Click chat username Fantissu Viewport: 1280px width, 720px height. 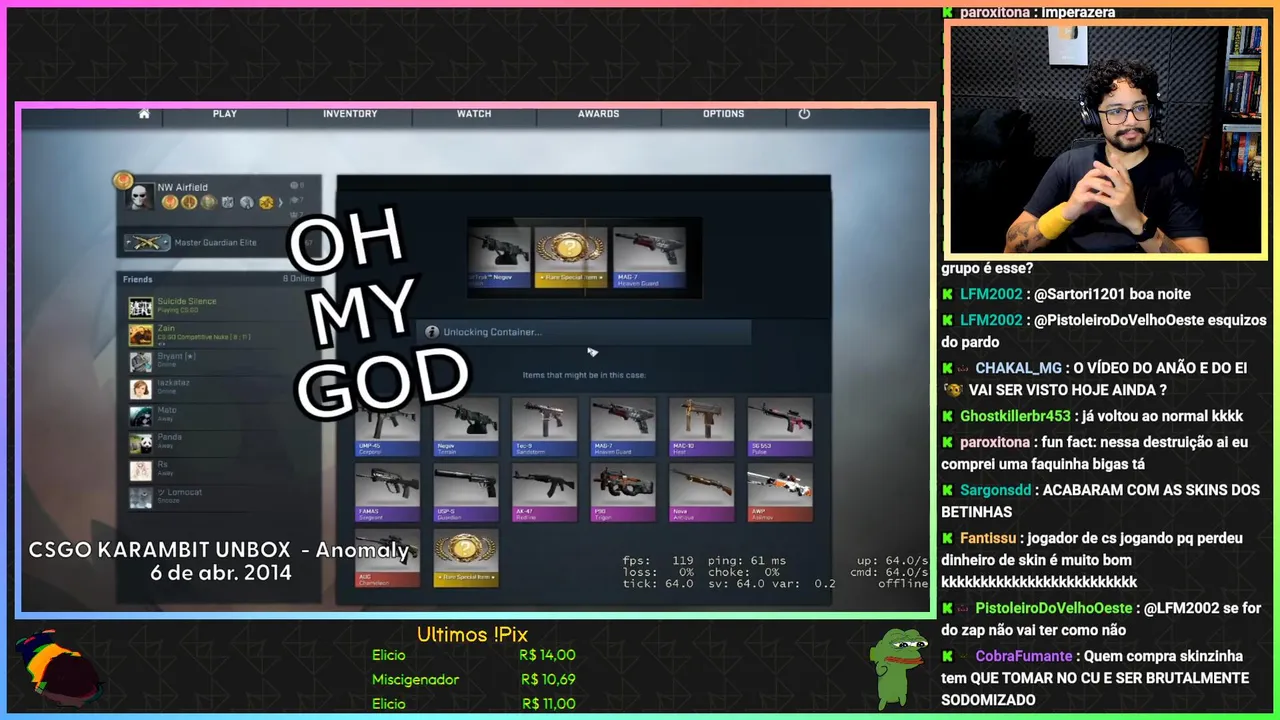[x=987, y=538]
